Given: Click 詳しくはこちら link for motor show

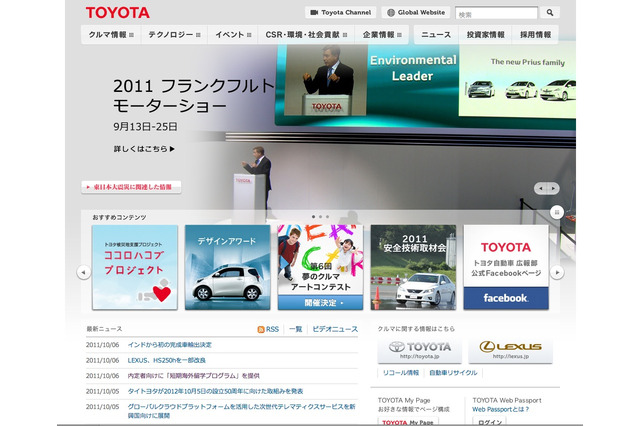Looking at the screenshot, I should 144,149.
